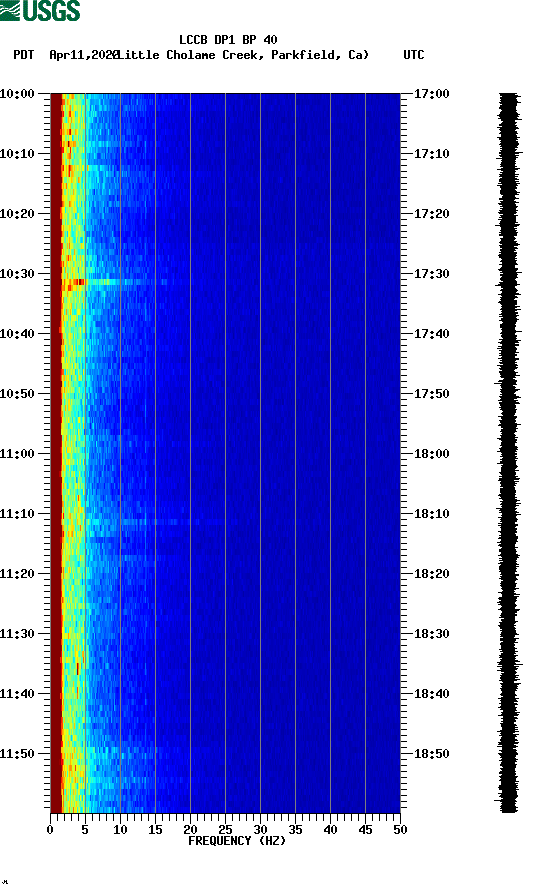The width and height of the screenshot is (552, 893).
Task: Click the 17:30 UTC time label
Action: [x=432, y=273]
